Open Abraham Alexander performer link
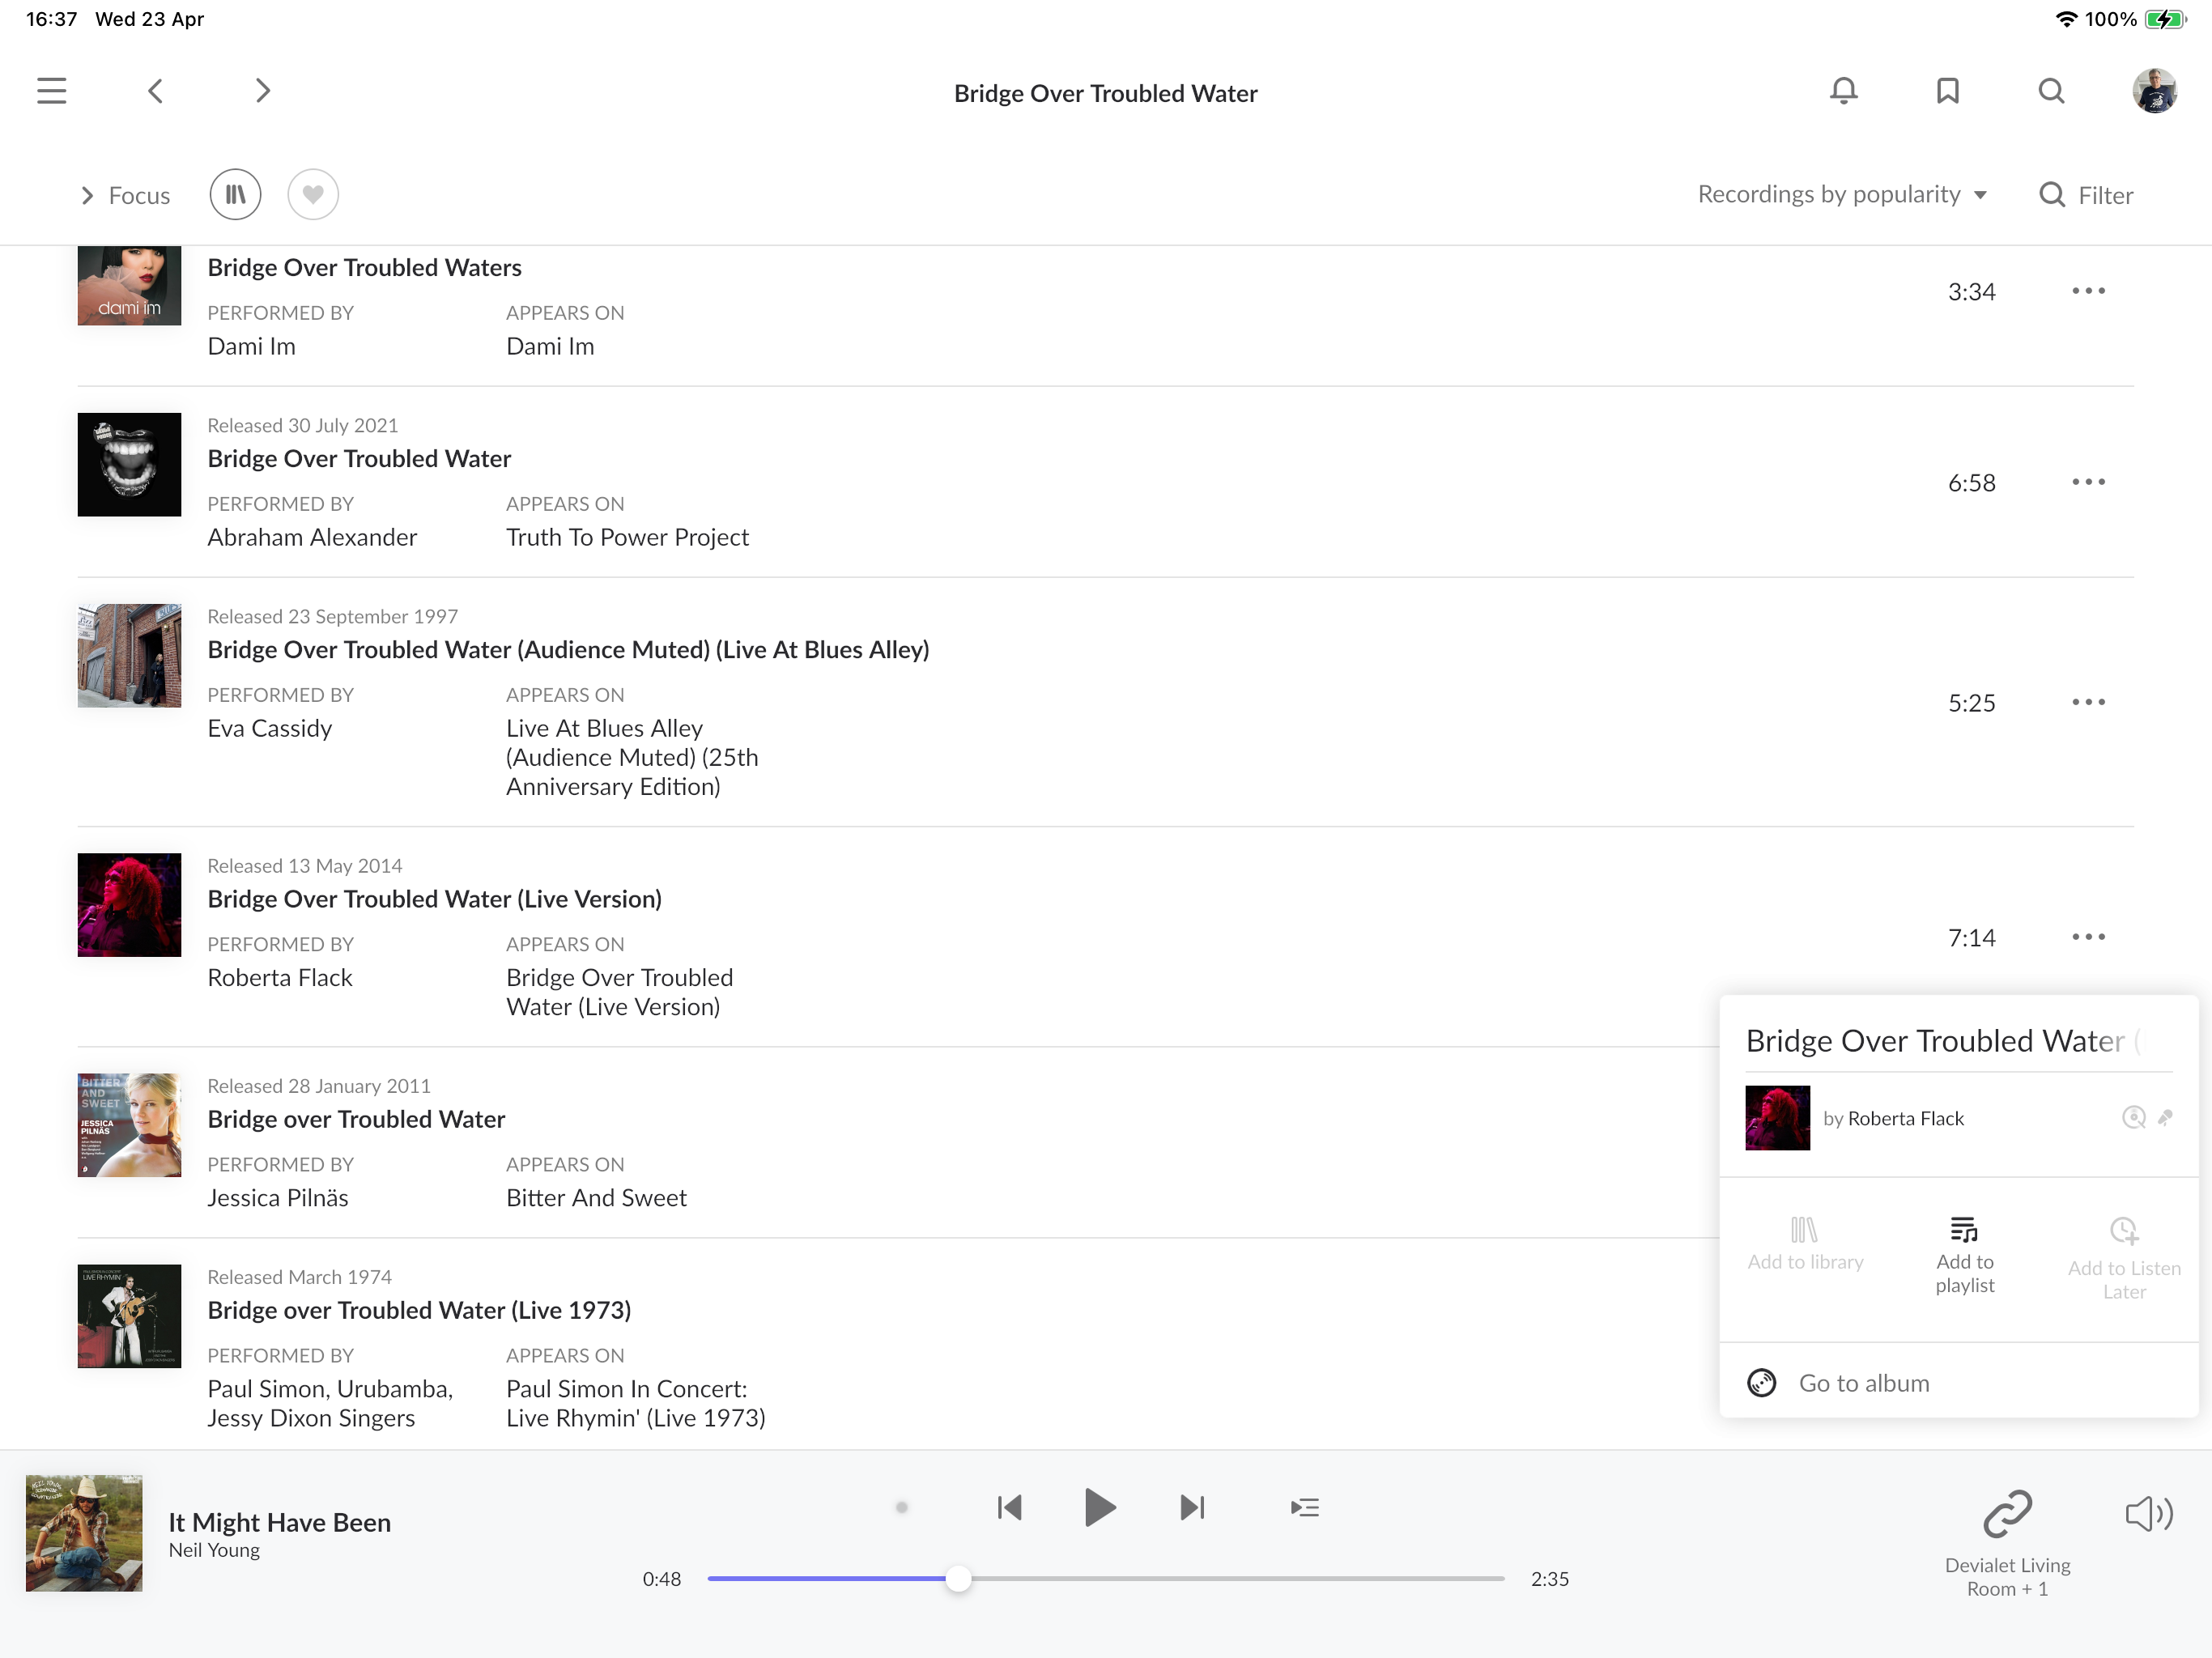2212x1658 pixels. [312, 537]
